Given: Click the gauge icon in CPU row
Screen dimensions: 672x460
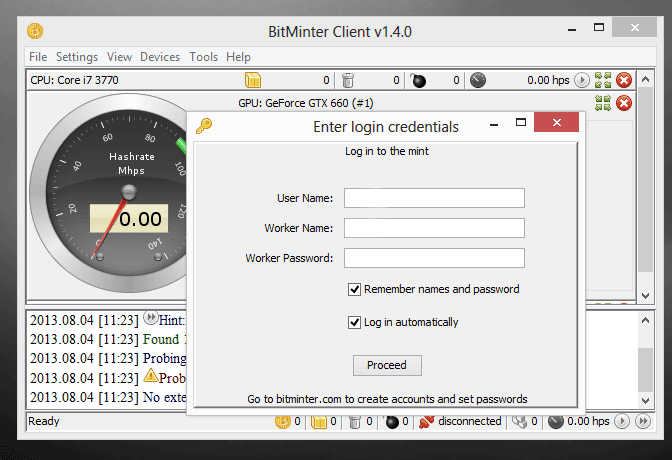Looking at the screenshot, I should click(478, 80).
